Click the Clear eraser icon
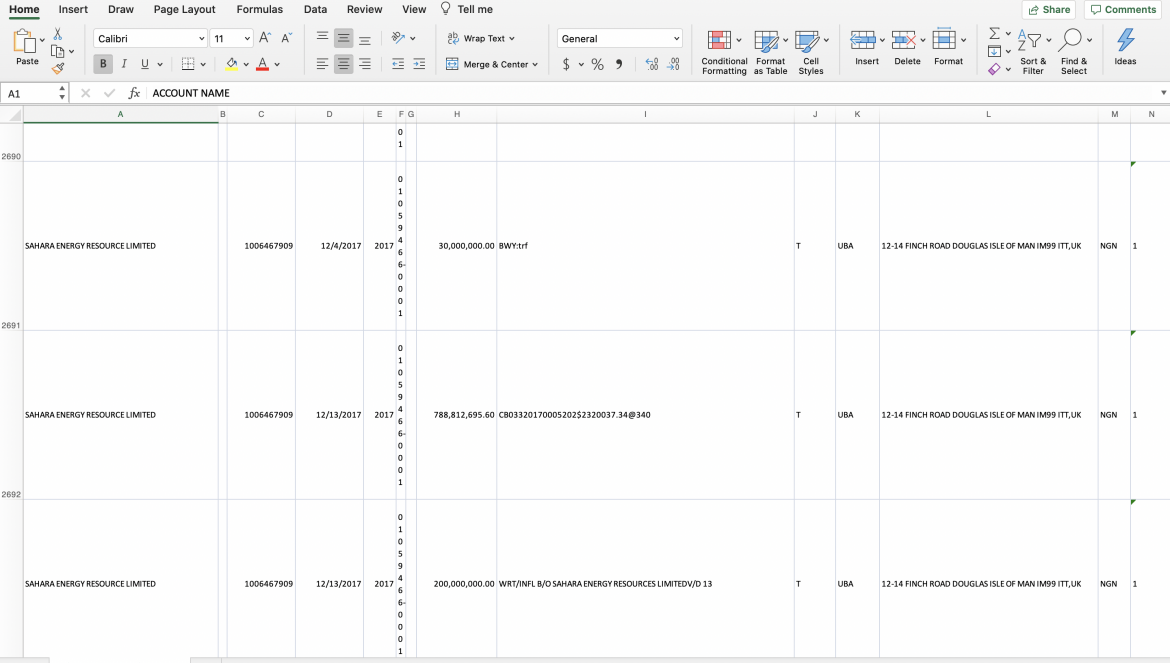Image resolution: width=1170 pixels, height=663 pixels. tap(994, 69)
